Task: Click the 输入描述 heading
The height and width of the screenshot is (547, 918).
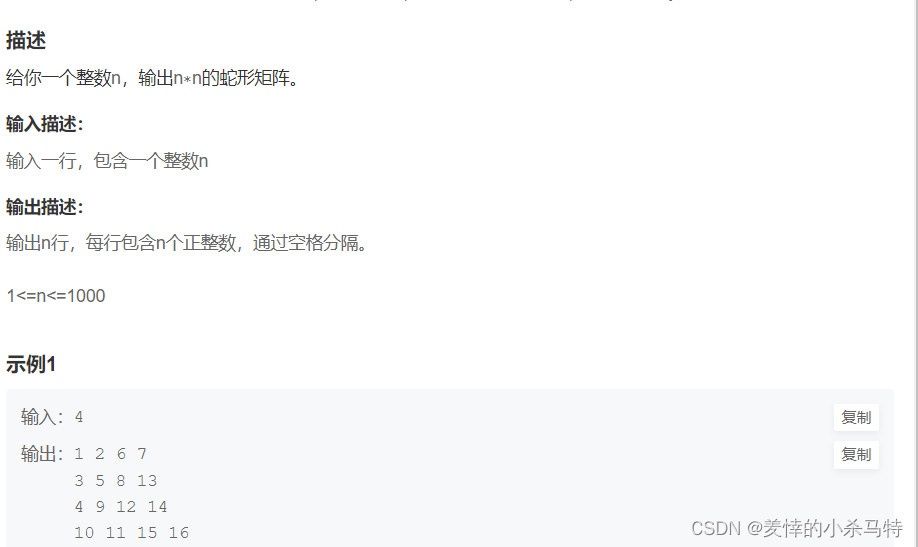Action: [45, 124]
